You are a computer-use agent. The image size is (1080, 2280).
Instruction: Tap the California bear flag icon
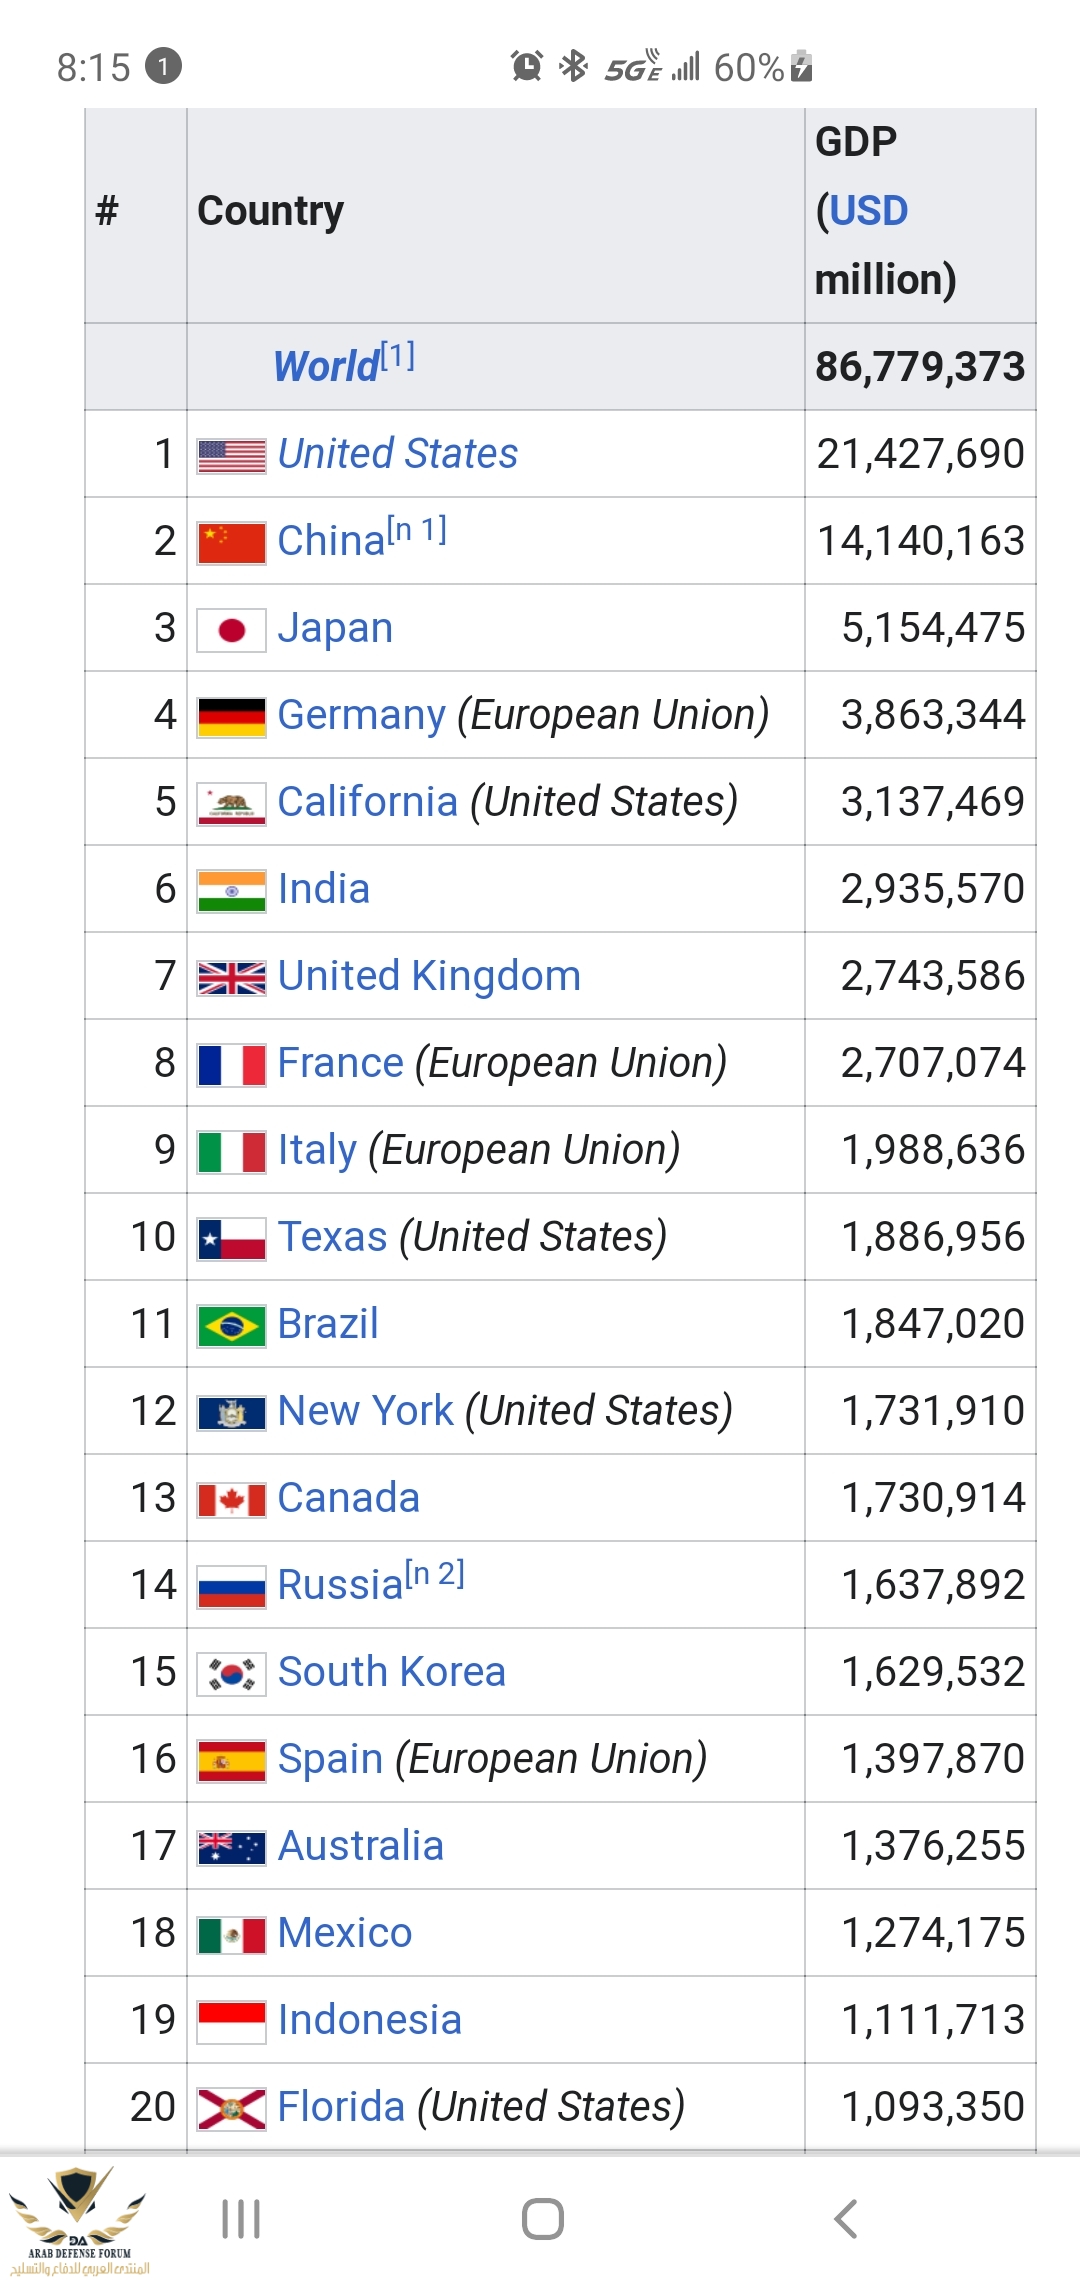click(x=231, y=803)
